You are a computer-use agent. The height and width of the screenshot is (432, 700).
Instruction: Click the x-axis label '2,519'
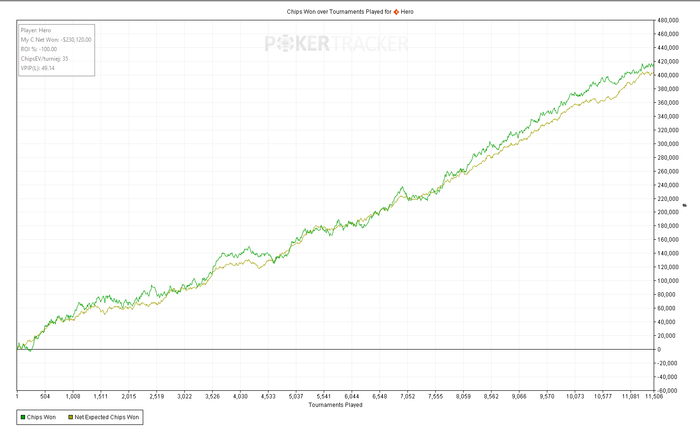pos(157,396)
